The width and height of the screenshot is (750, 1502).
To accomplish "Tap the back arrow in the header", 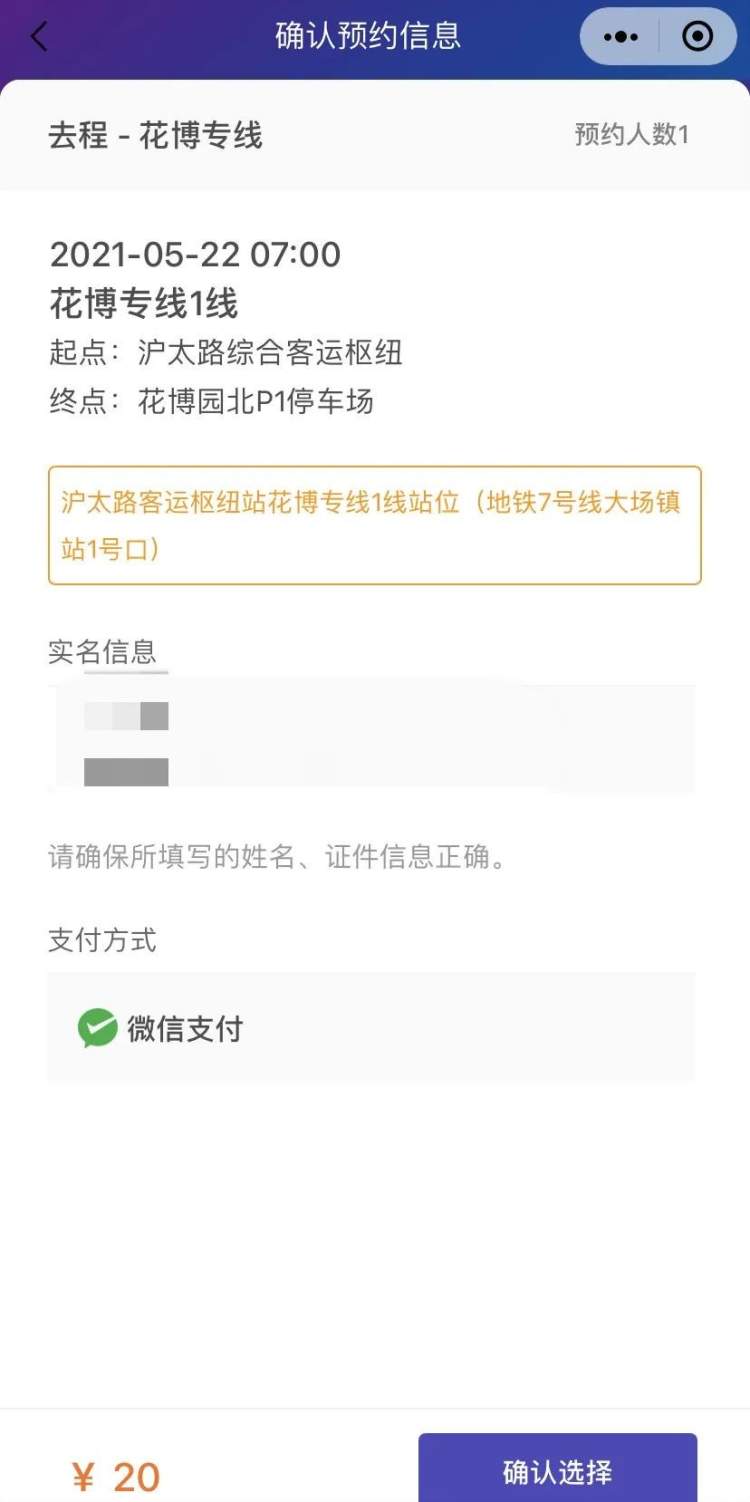I will 39,37.
